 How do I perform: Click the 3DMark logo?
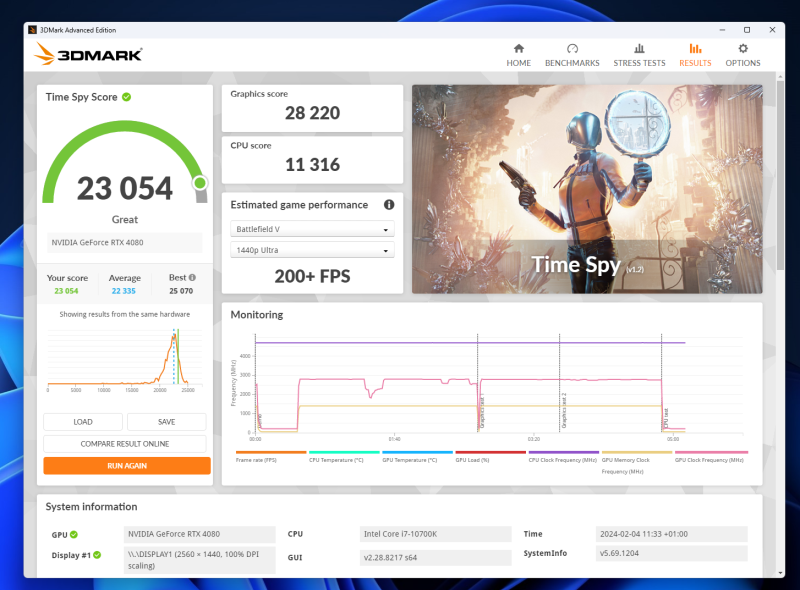[88, 54]
